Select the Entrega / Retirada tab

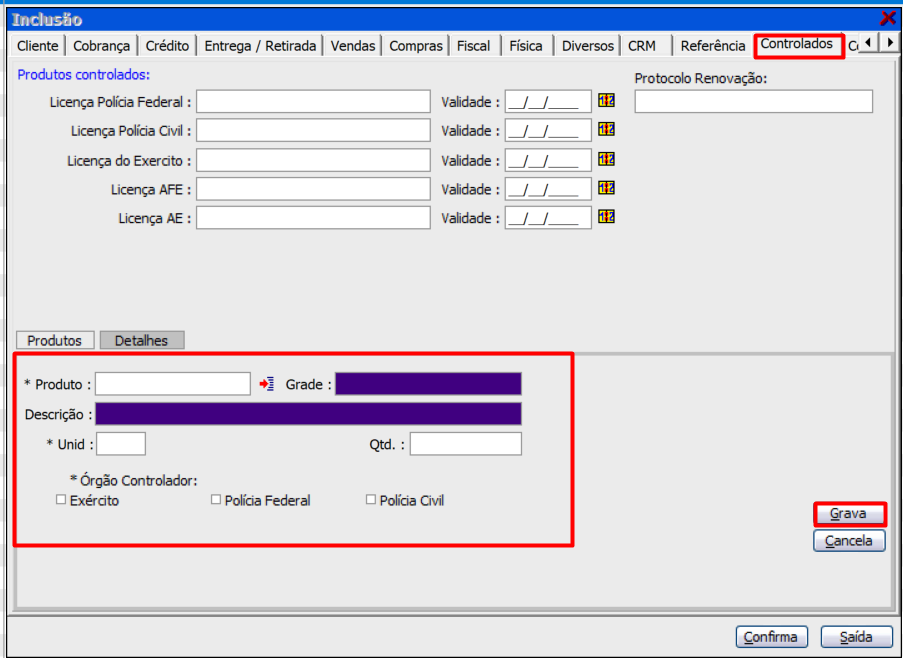pyautogui.click(x=260, y=46)
